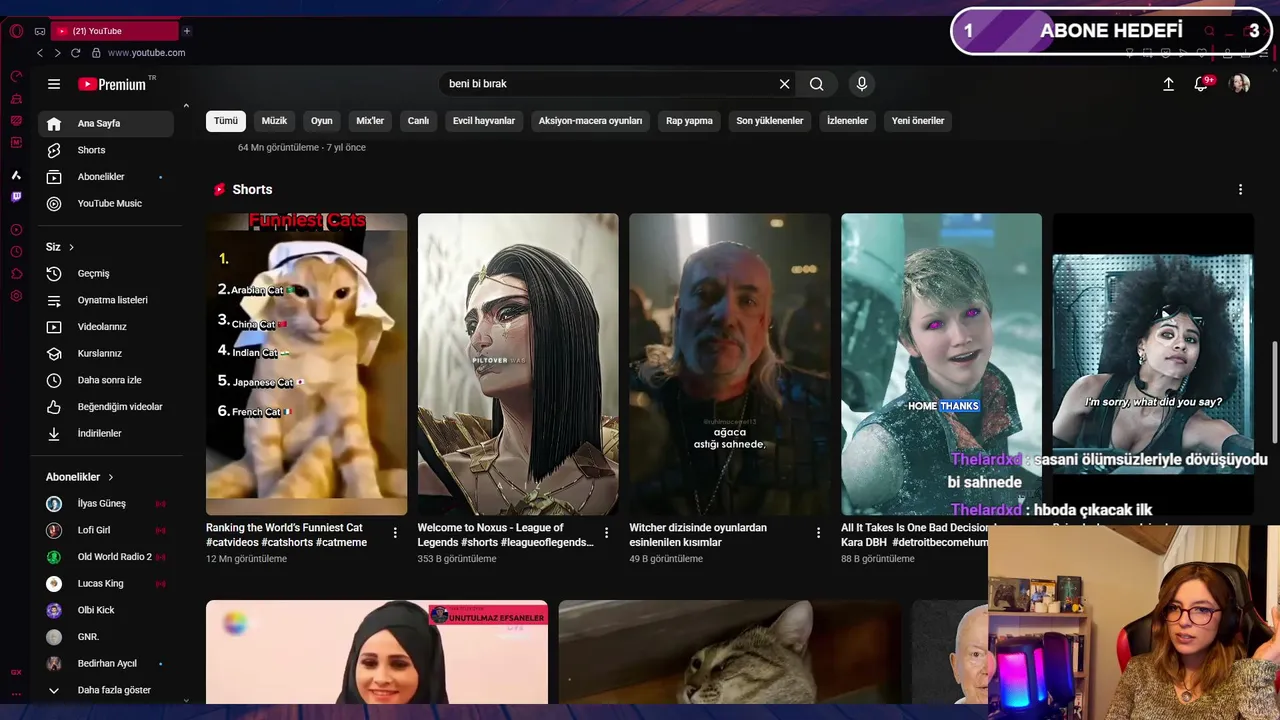Open a new browser tab

click(x=186, y=31)
